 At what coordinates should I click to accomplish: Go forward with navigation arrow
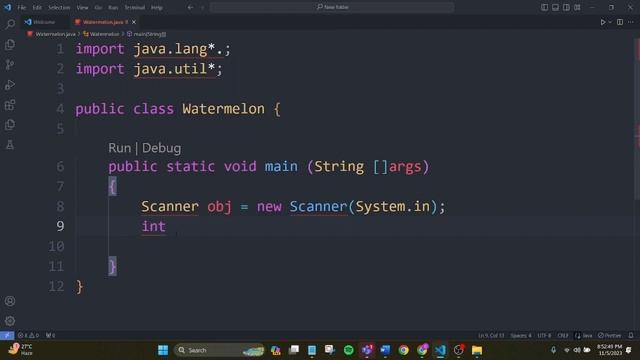[x=202, y=7]
